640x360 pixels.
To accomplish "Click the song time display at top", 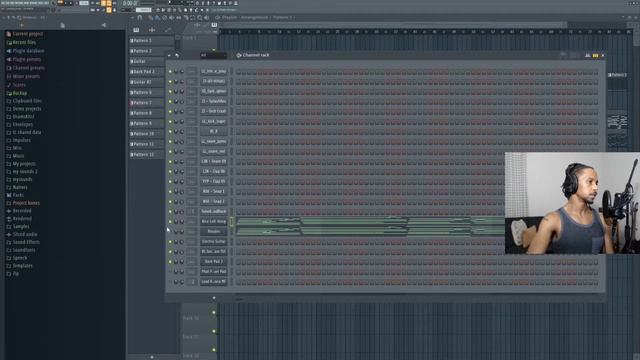I will [x=130, y=3].
